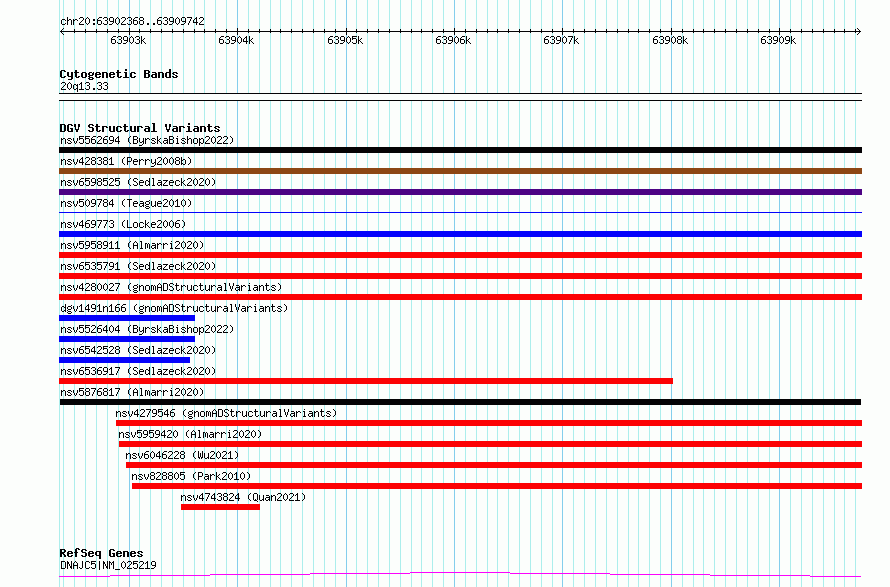
Task: Click the red bar for nsv6536917
Action: (x=366, y=381)
